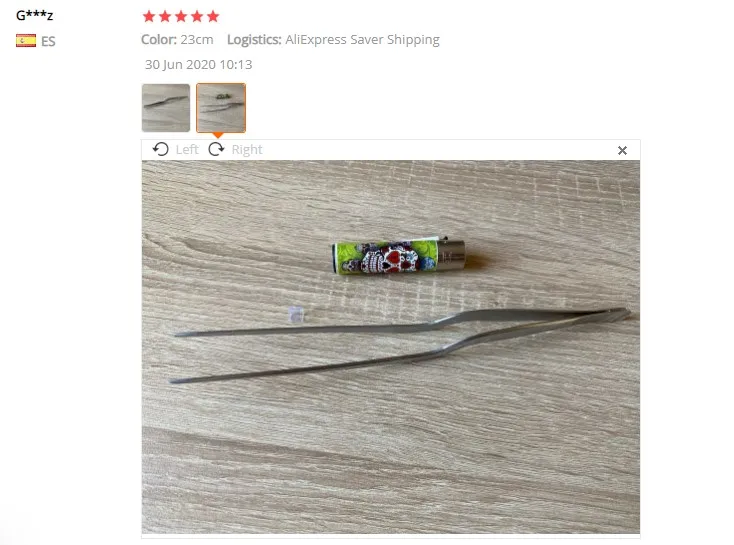Click the small plastic cap in the photo
This screenshot has width=734, height=545.
tap(295, 314)
